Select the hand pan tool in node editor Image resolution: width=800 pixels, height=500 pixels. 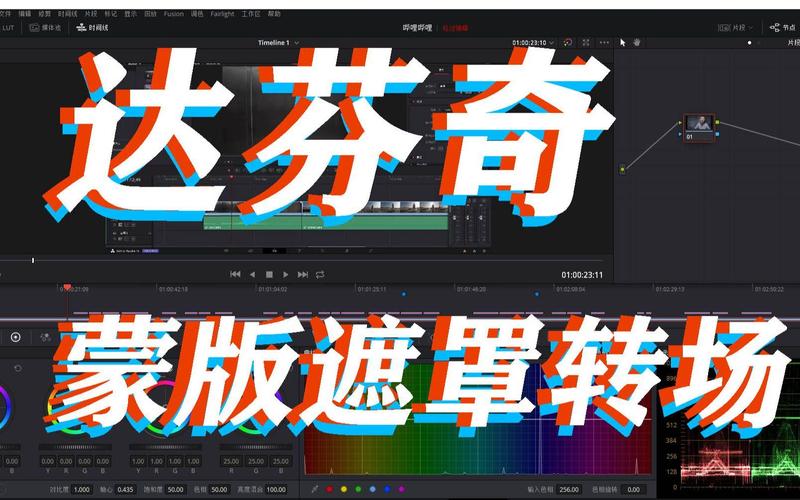point(637,43)
